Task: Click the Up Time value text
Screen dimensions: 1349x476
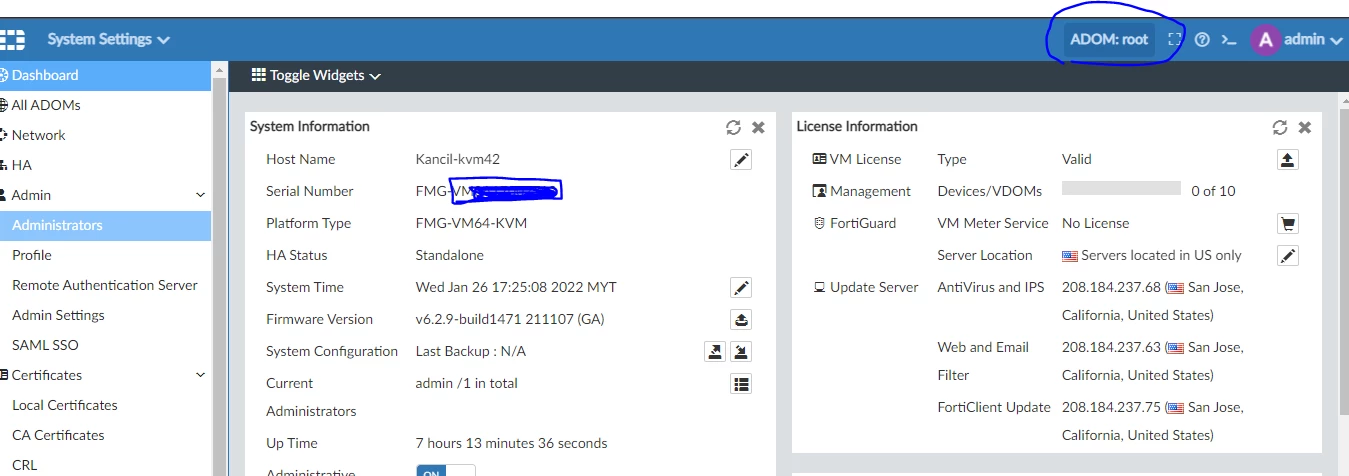Action: coord(512,443)
